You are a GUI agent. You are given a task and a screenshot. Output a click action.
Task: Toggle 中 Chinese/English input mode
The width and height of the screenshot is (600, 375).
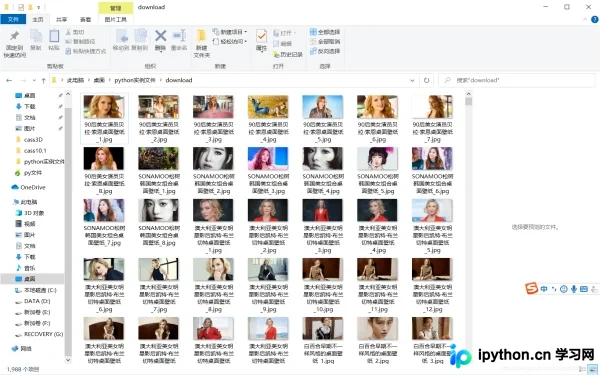[544, 289]
